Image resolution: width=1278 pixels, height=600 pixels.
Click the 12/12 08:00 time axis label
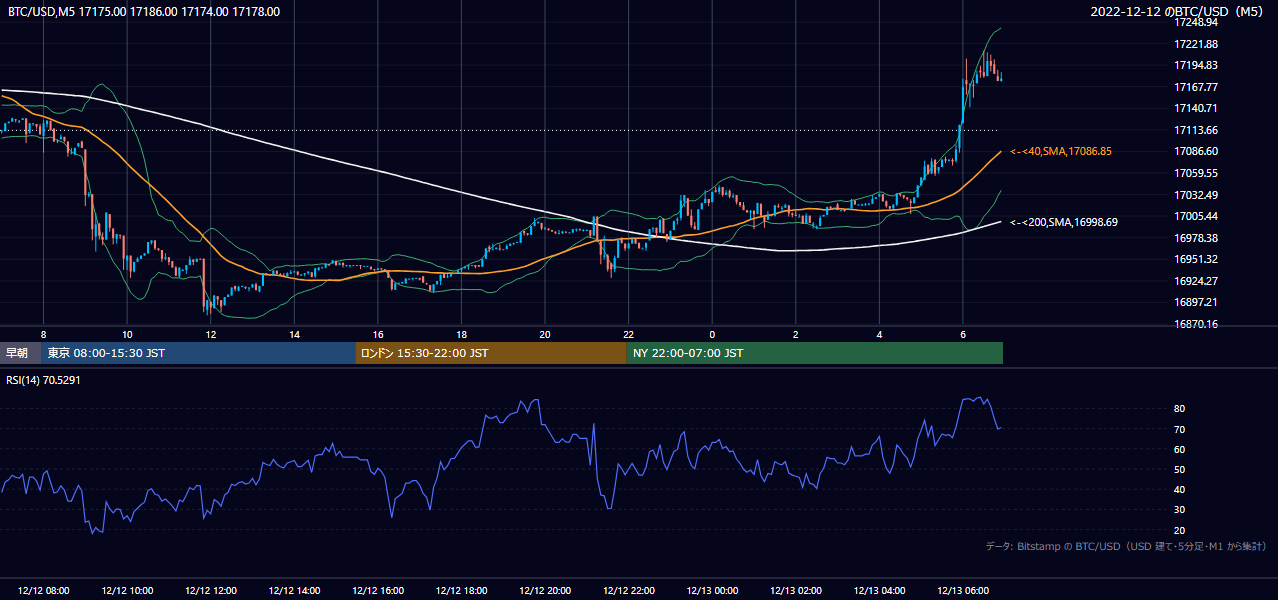click(x=43, y=591)
